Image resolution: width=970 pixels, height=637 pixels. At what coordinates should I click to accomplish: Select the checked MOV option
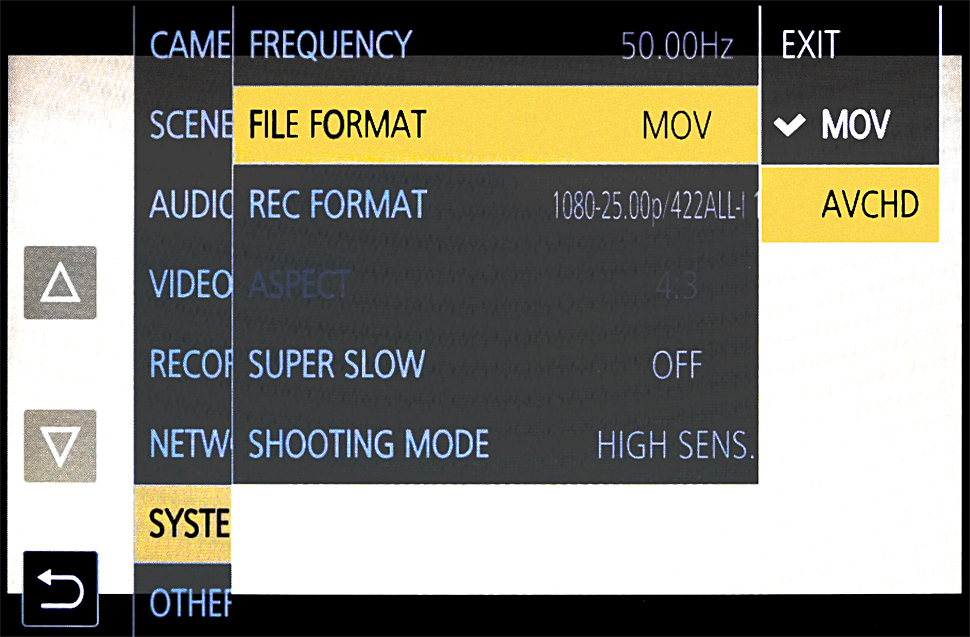[850, 124]
